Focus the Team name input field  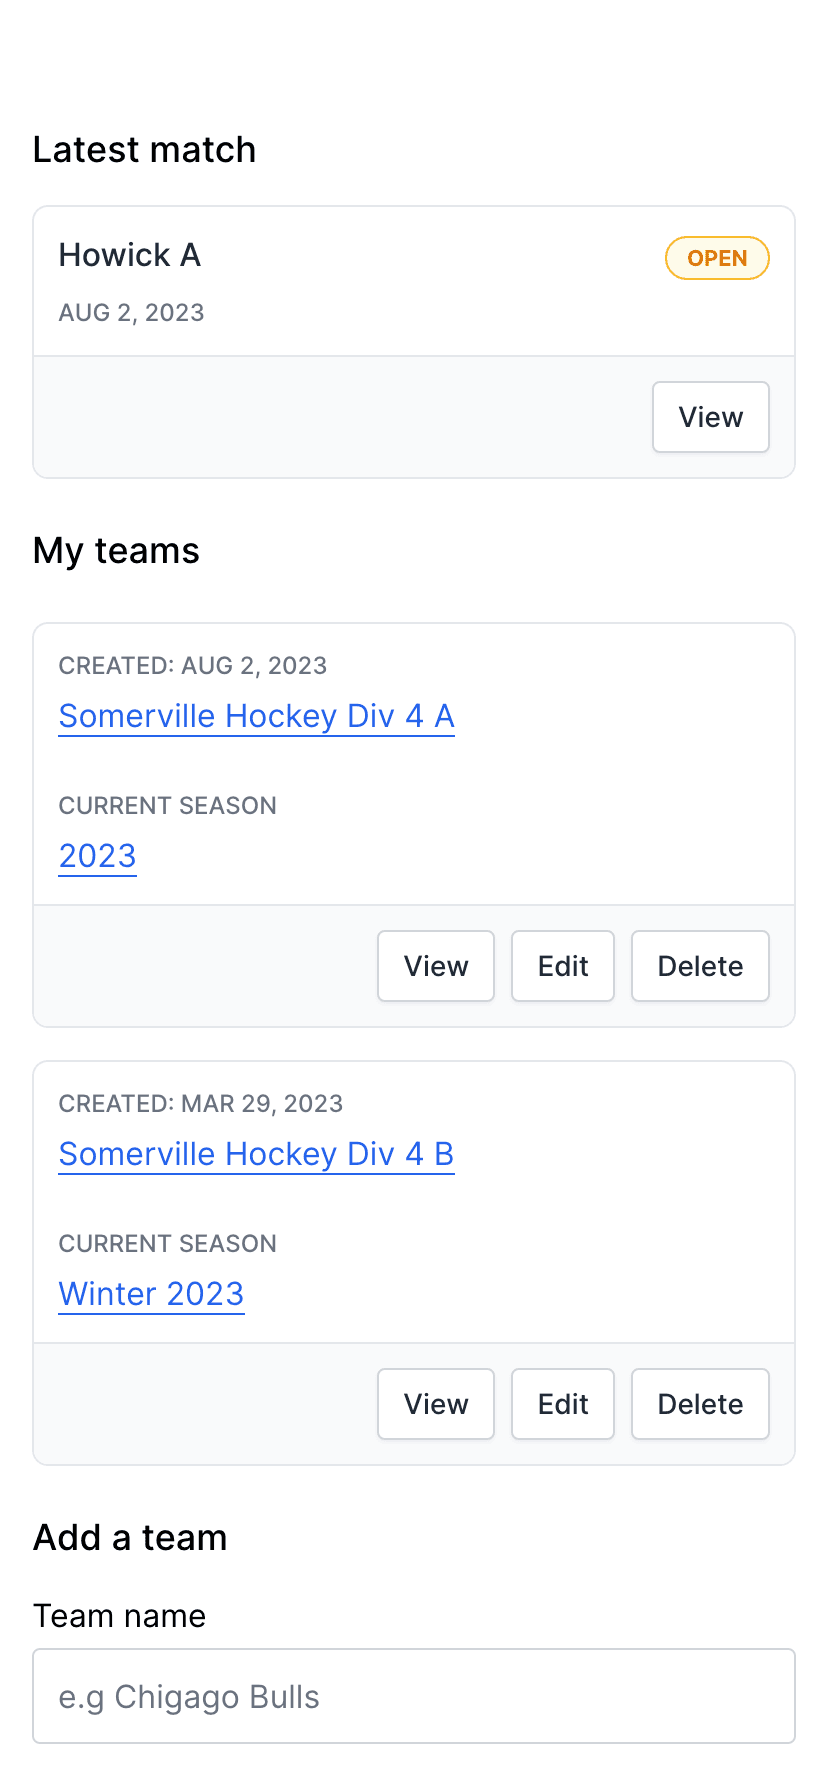point(414,1696)
